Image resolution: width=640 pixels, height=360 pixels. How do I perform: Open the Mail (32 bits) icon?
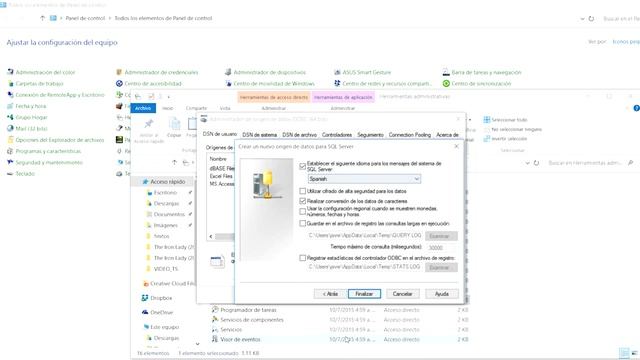pos(10,129)
